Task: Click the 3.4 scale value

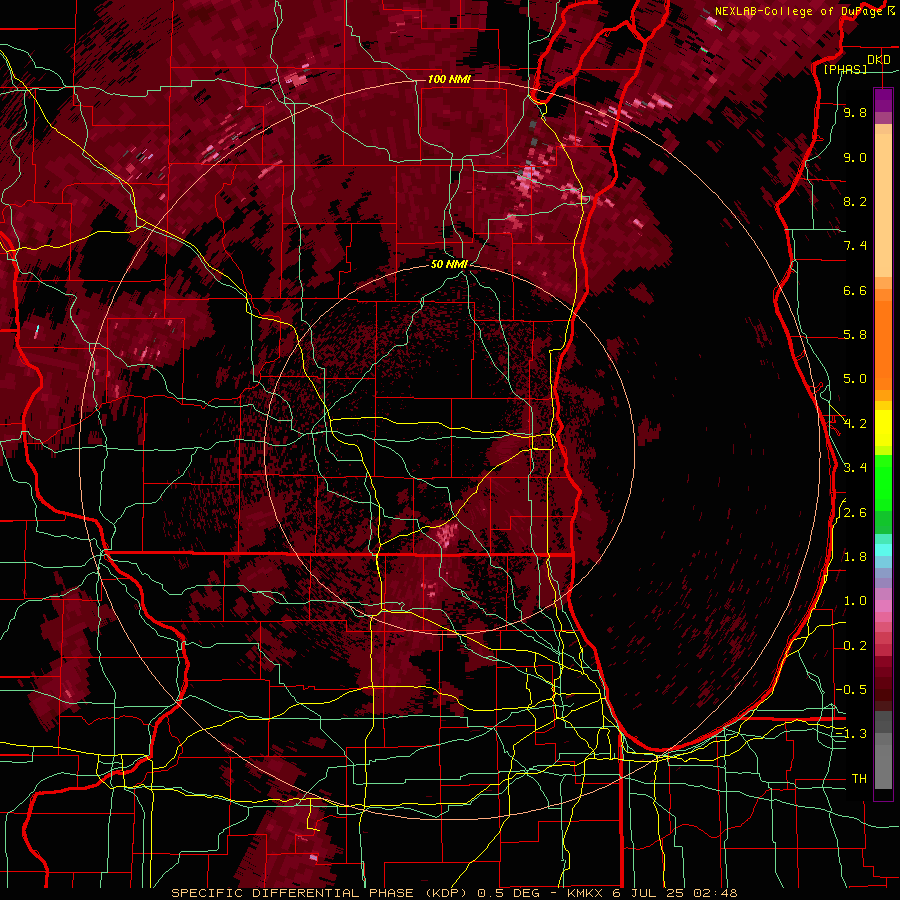Action: [x=855, y=468]
